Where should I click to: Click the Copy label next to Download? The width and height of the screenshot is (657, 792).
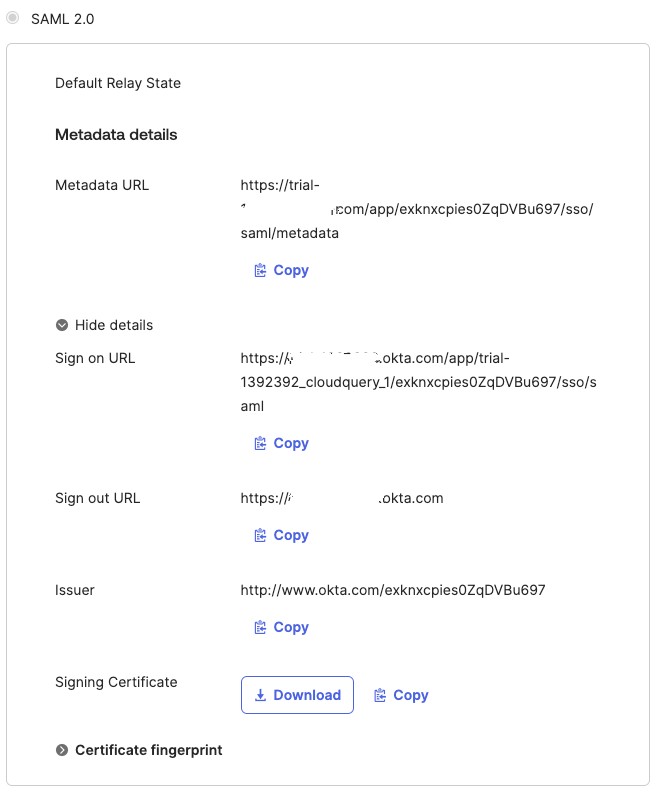(x=411, y=695)
